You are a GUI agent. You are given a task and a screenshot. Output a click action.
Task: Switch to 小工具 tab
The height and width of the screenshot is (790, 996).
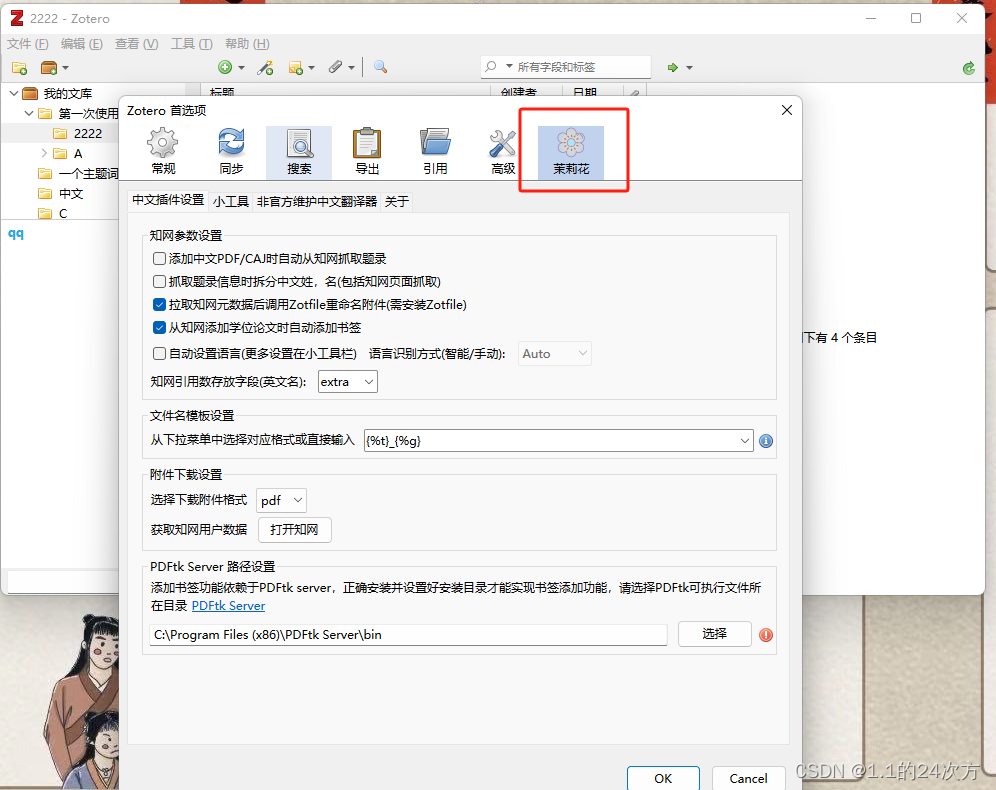pyautogui.click(x=231, y=202)
